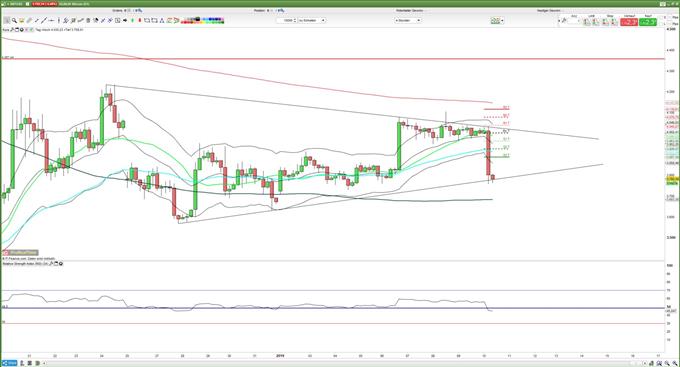Select the rectangle shape drawing tool
680x367 pixels.
pos(147,20)
